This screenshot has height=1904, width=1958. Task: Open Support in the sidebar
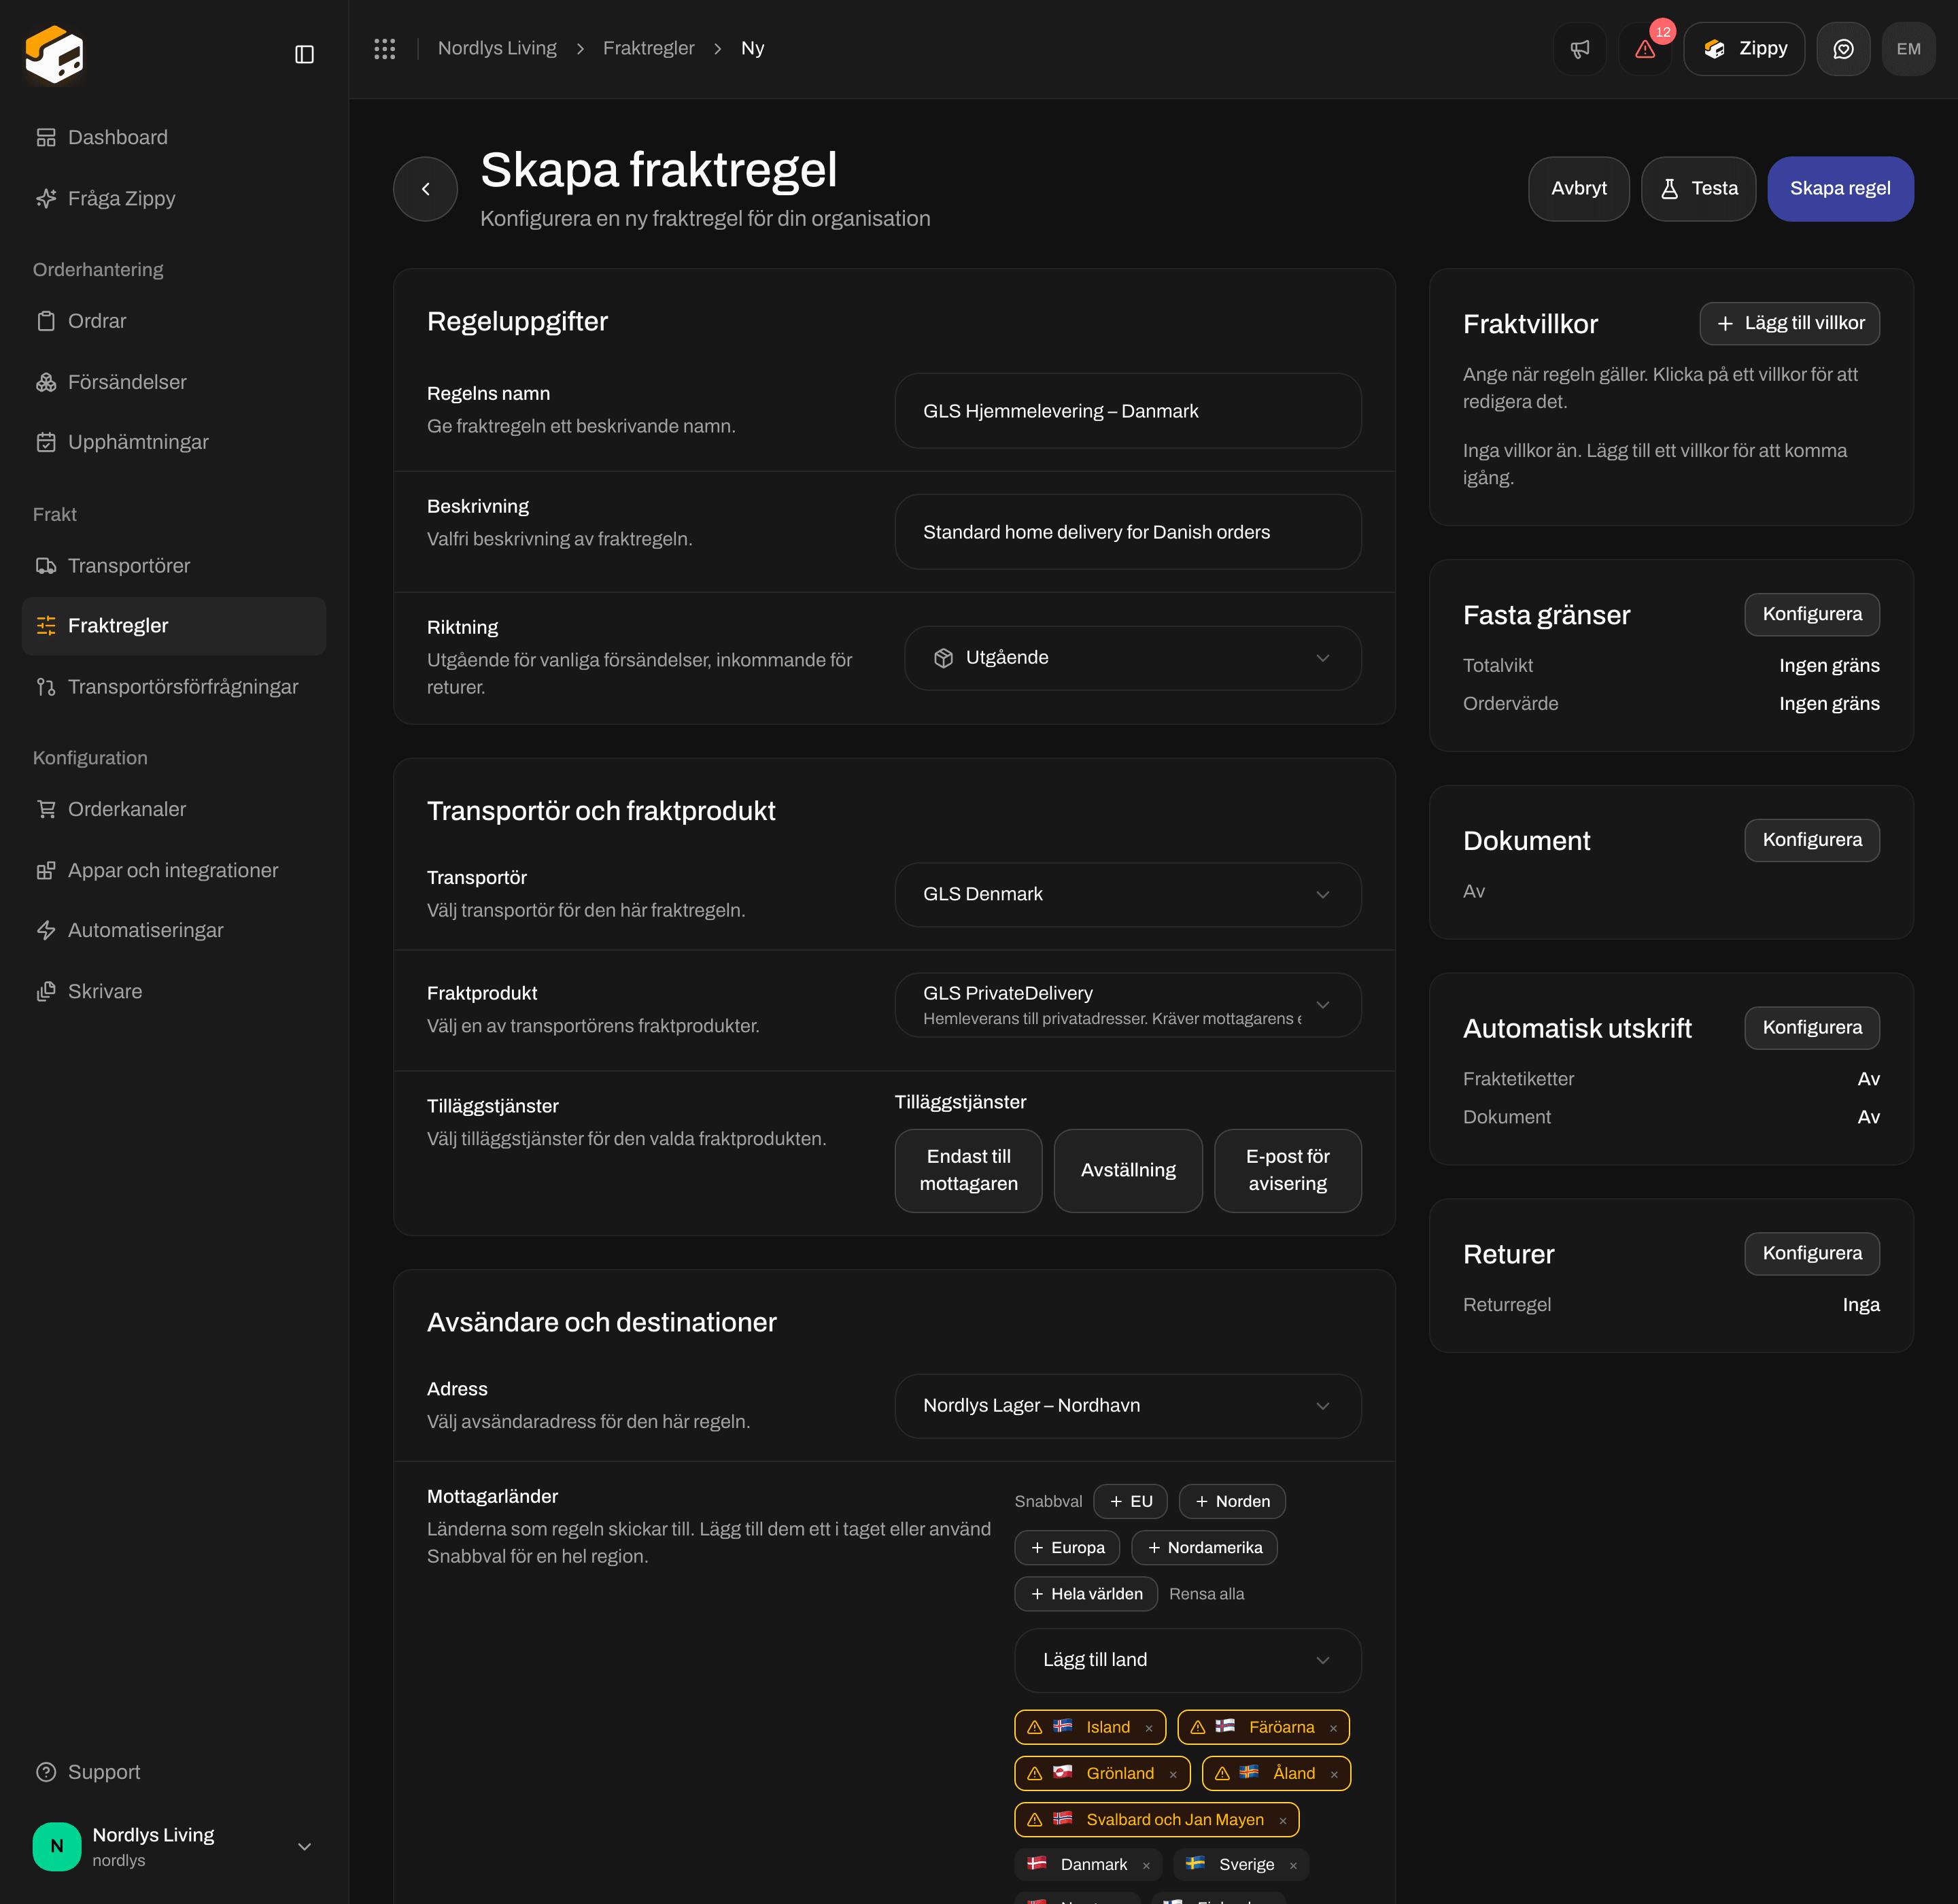coord(174,1772)
